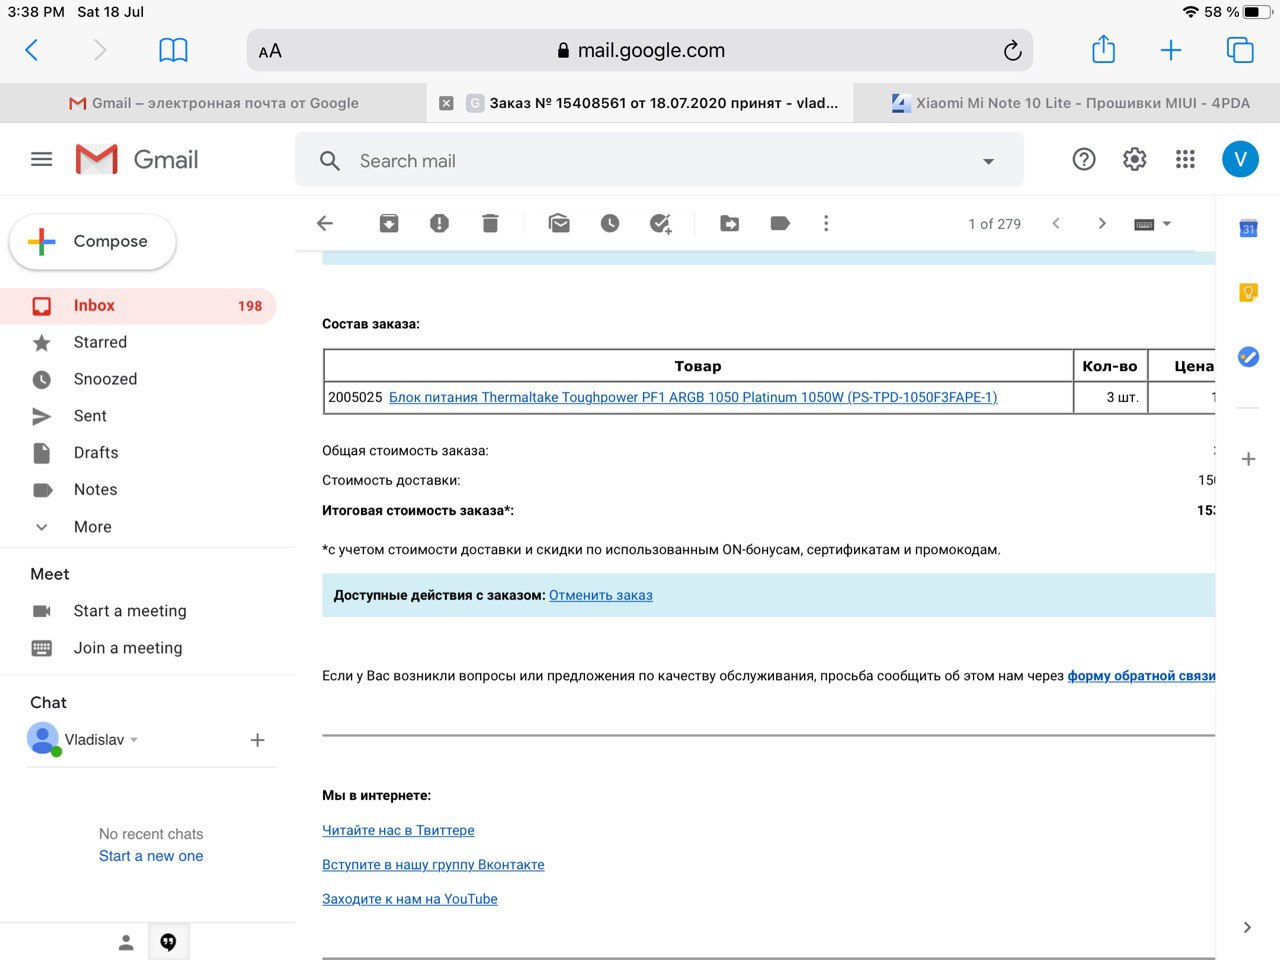Open a new Safari tab
The height and width of the screenshot is (960, 1280).
pos(1171,50)
